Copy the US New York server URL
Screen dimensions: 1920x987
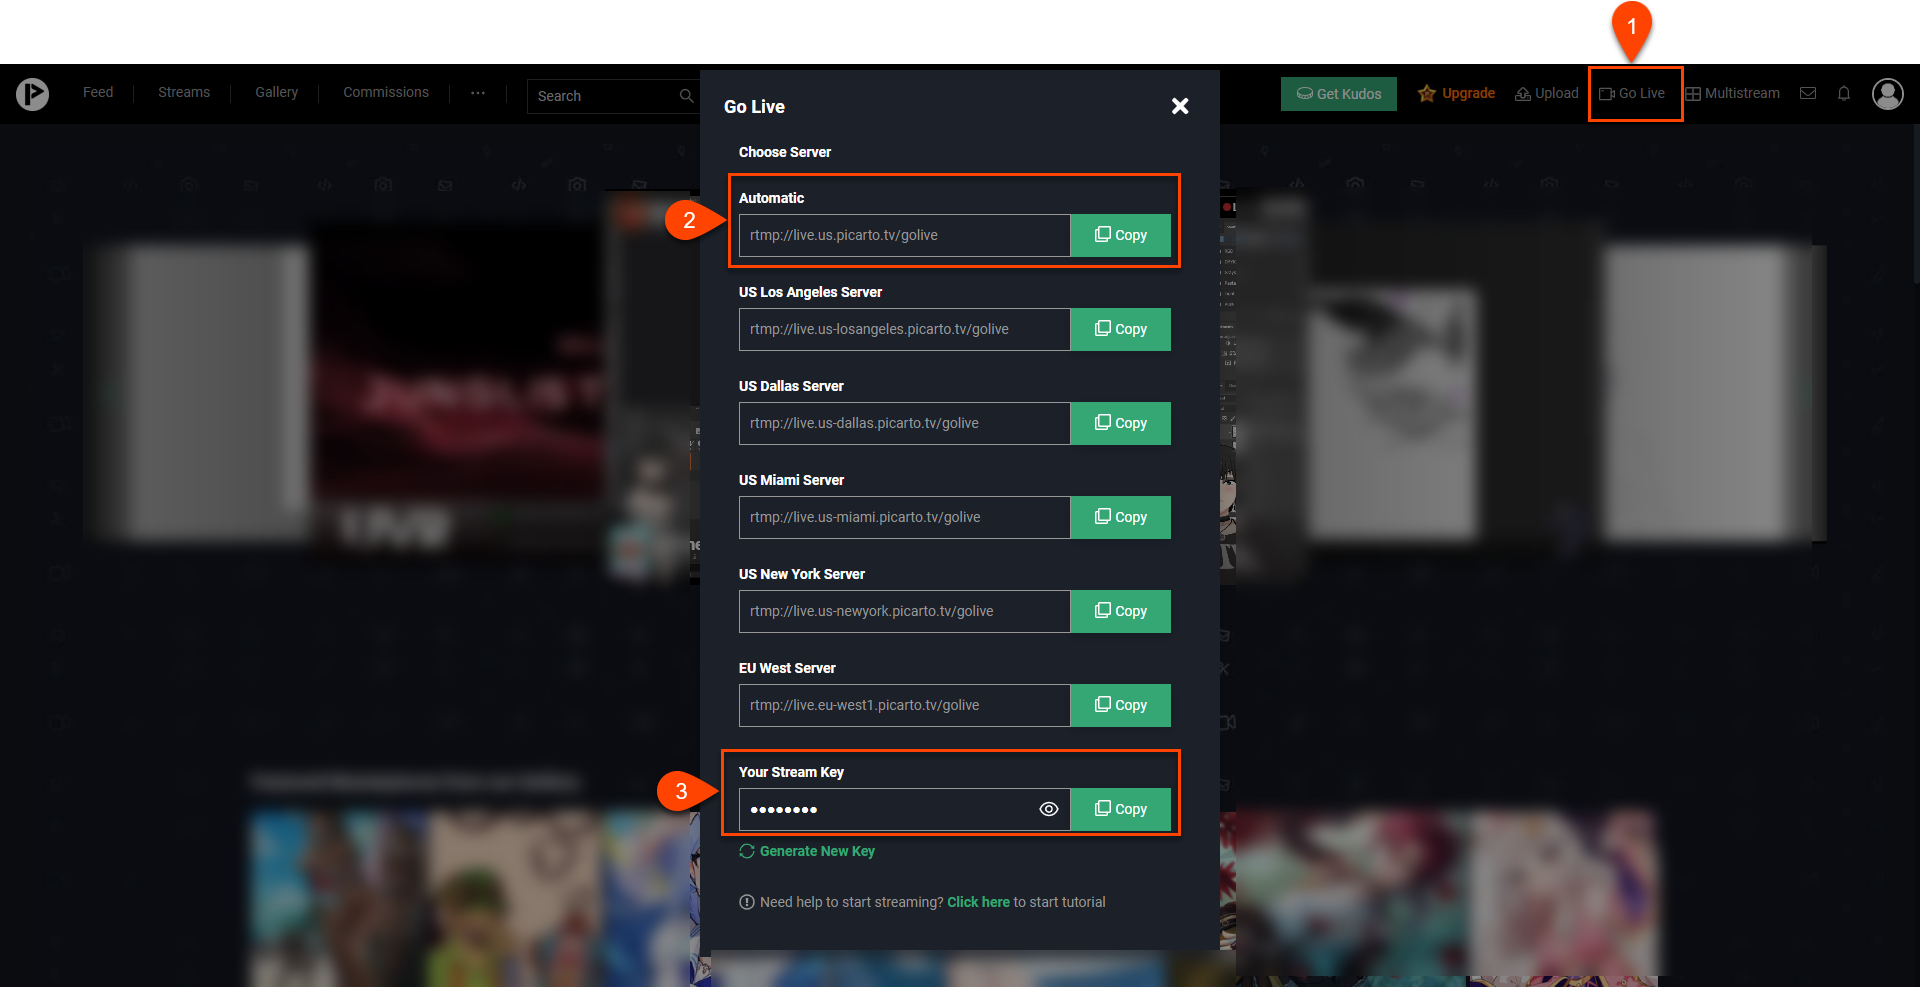[x=1121, y=611]
